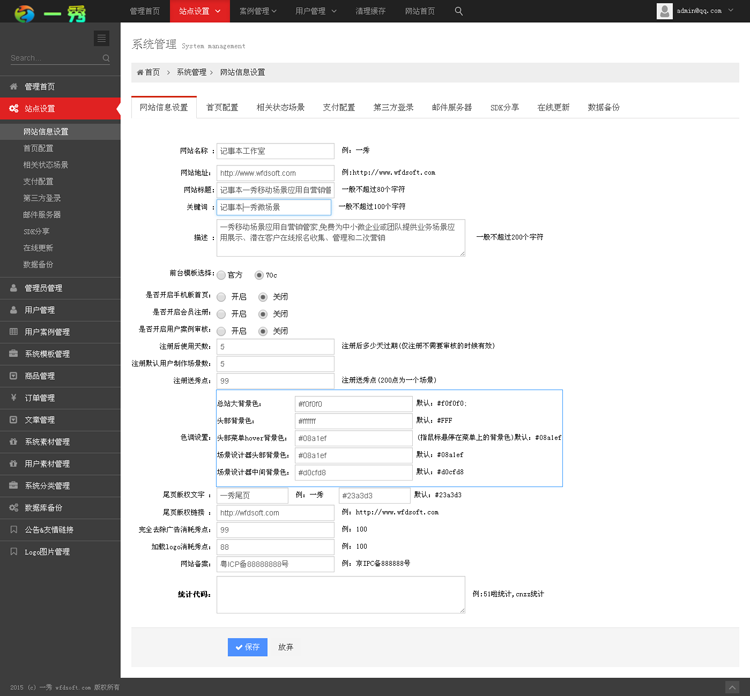The height and width of the screenshot is (696, 750).
Task: Open 管理首页 in top navigation
Action: 145,11
